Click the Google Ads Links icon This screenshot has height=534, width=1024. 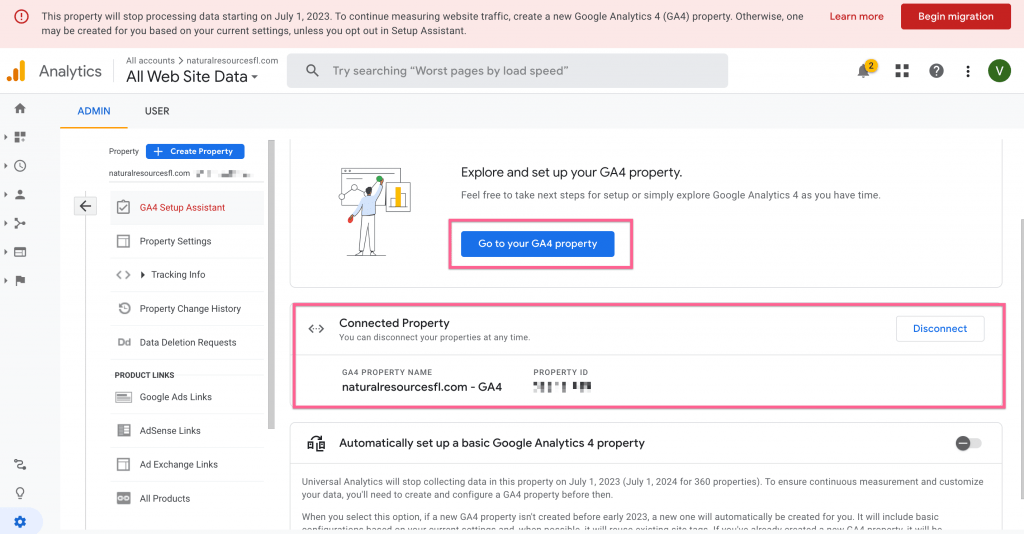click(x=123, y=397)
